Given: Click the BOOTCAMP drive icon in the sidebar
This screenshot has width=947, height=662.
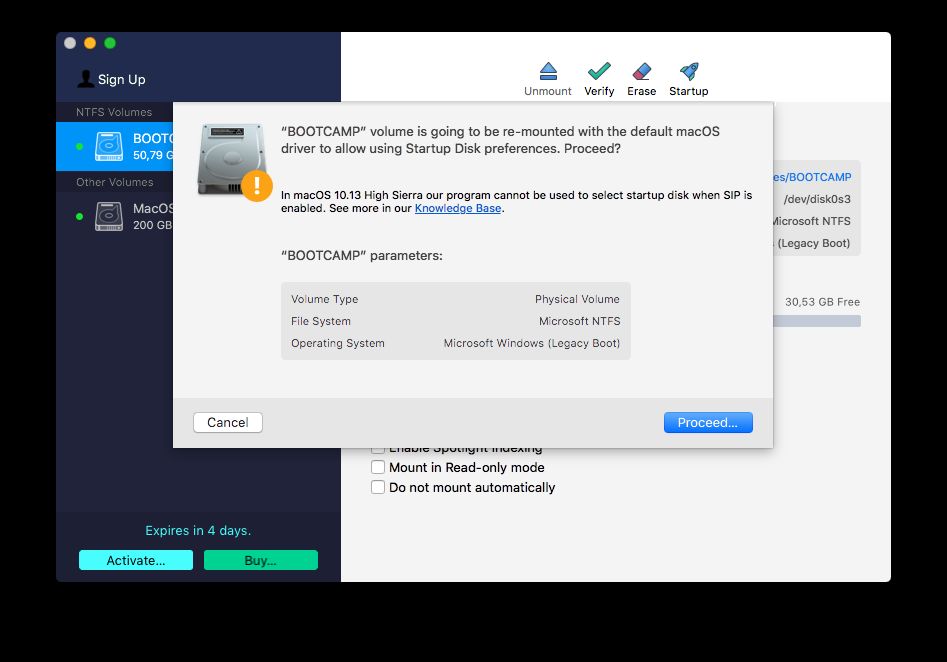Looking at the screenshot, I should point(109,146).
